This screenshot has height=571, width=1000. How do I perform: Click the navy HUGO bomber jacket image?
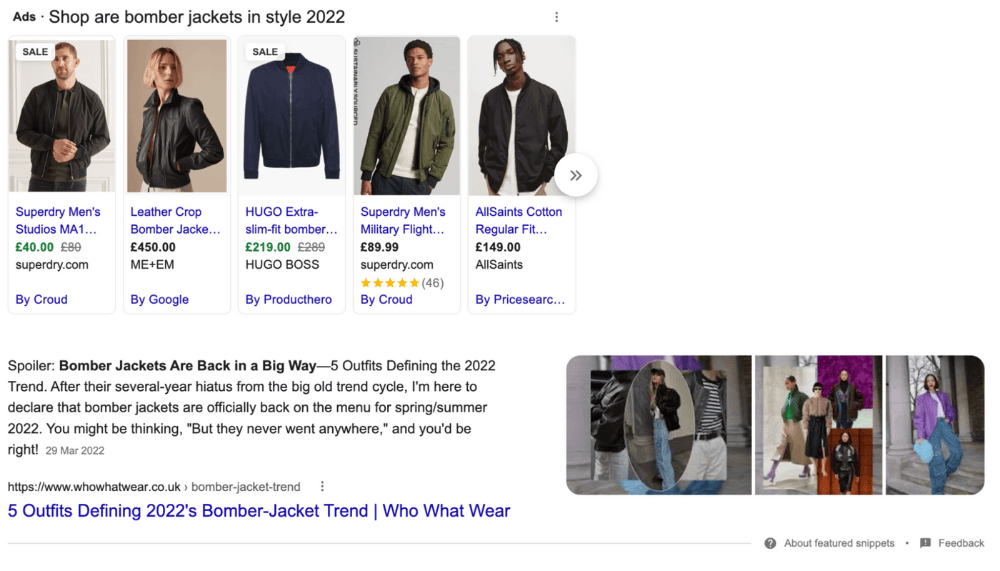[x=291, y=115]
